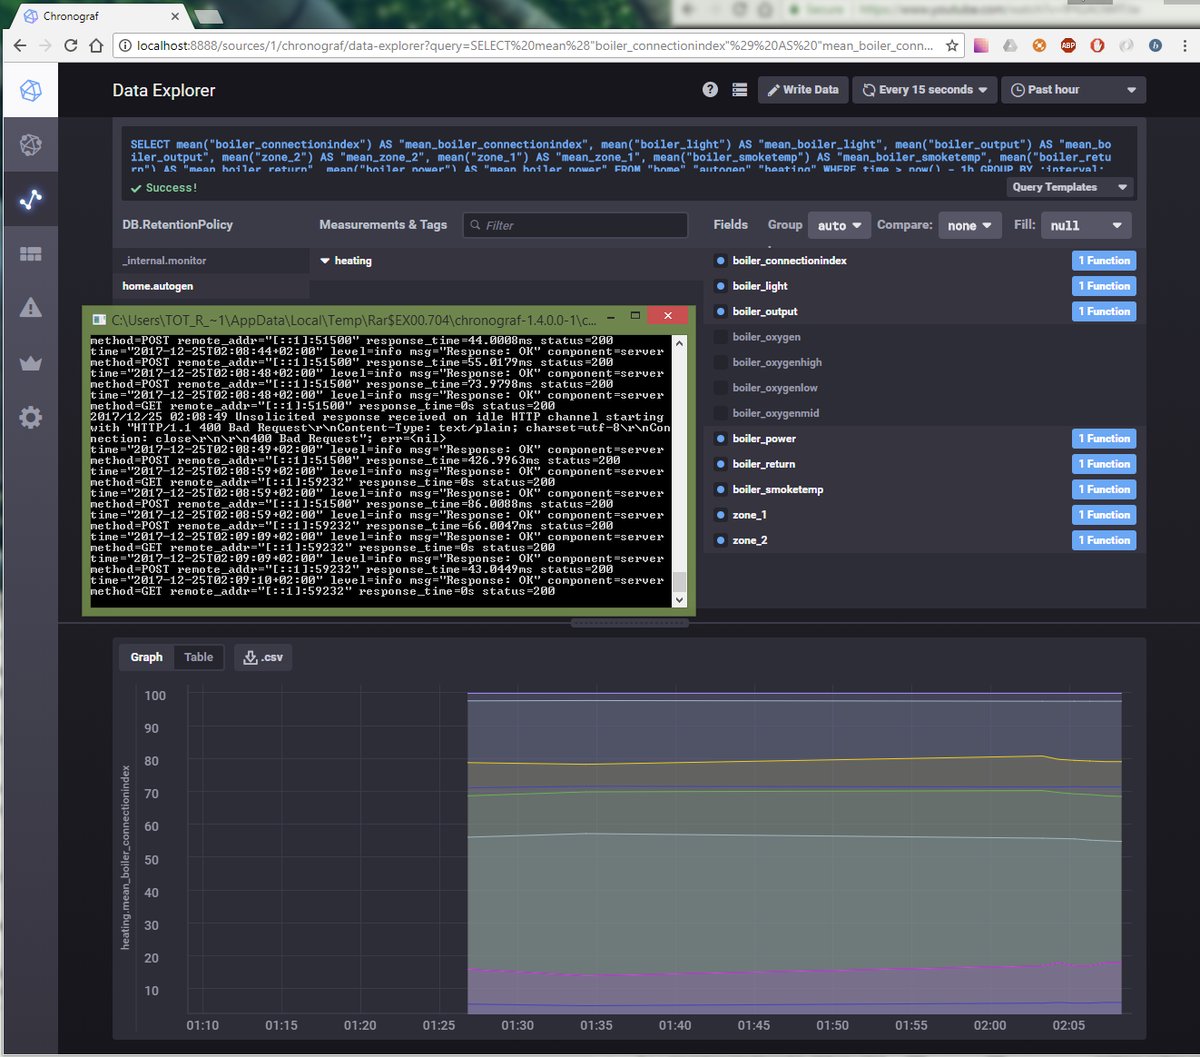Viewport: 1200px width, 1057px height.
Task: Enable the boiler_oxygen field checkbox
Action: click(x=721, y=337)
